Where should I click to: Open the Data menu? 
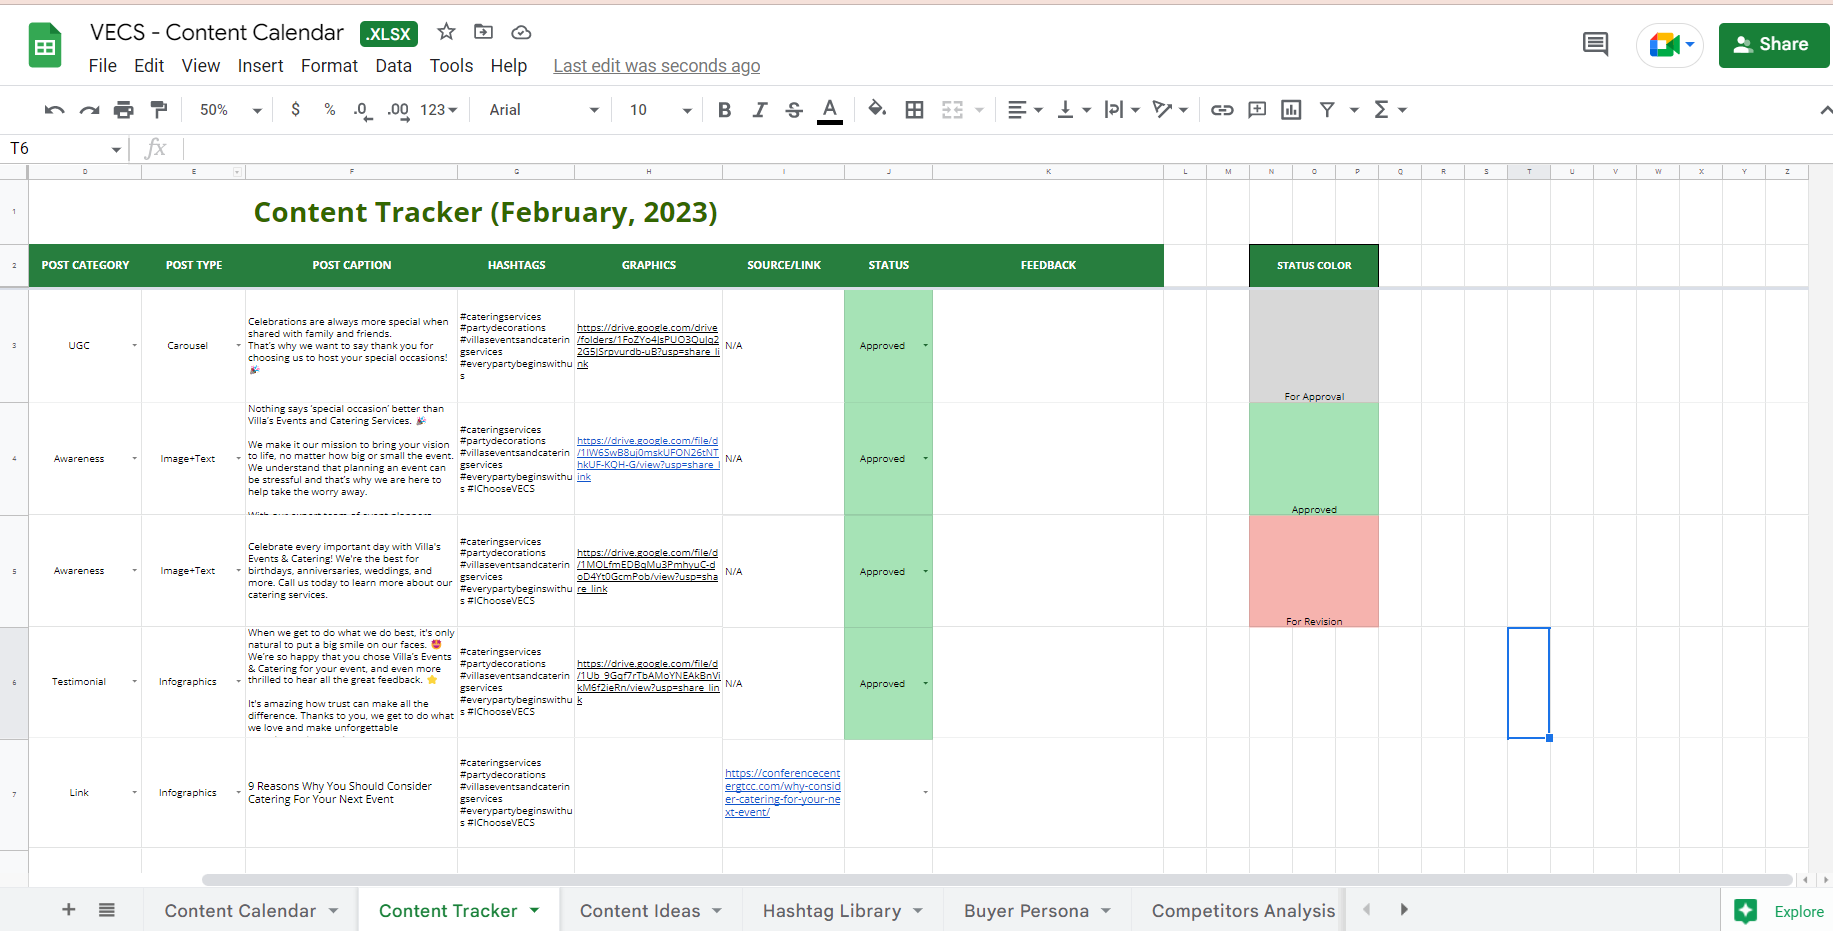pyautogui.click(x=393, y=66)
